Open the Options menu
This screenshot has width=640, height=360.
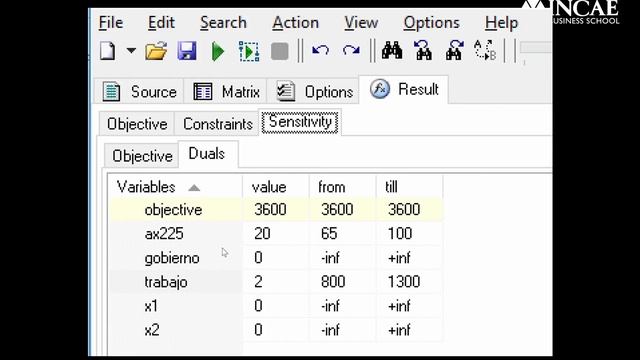pos(431,22)
